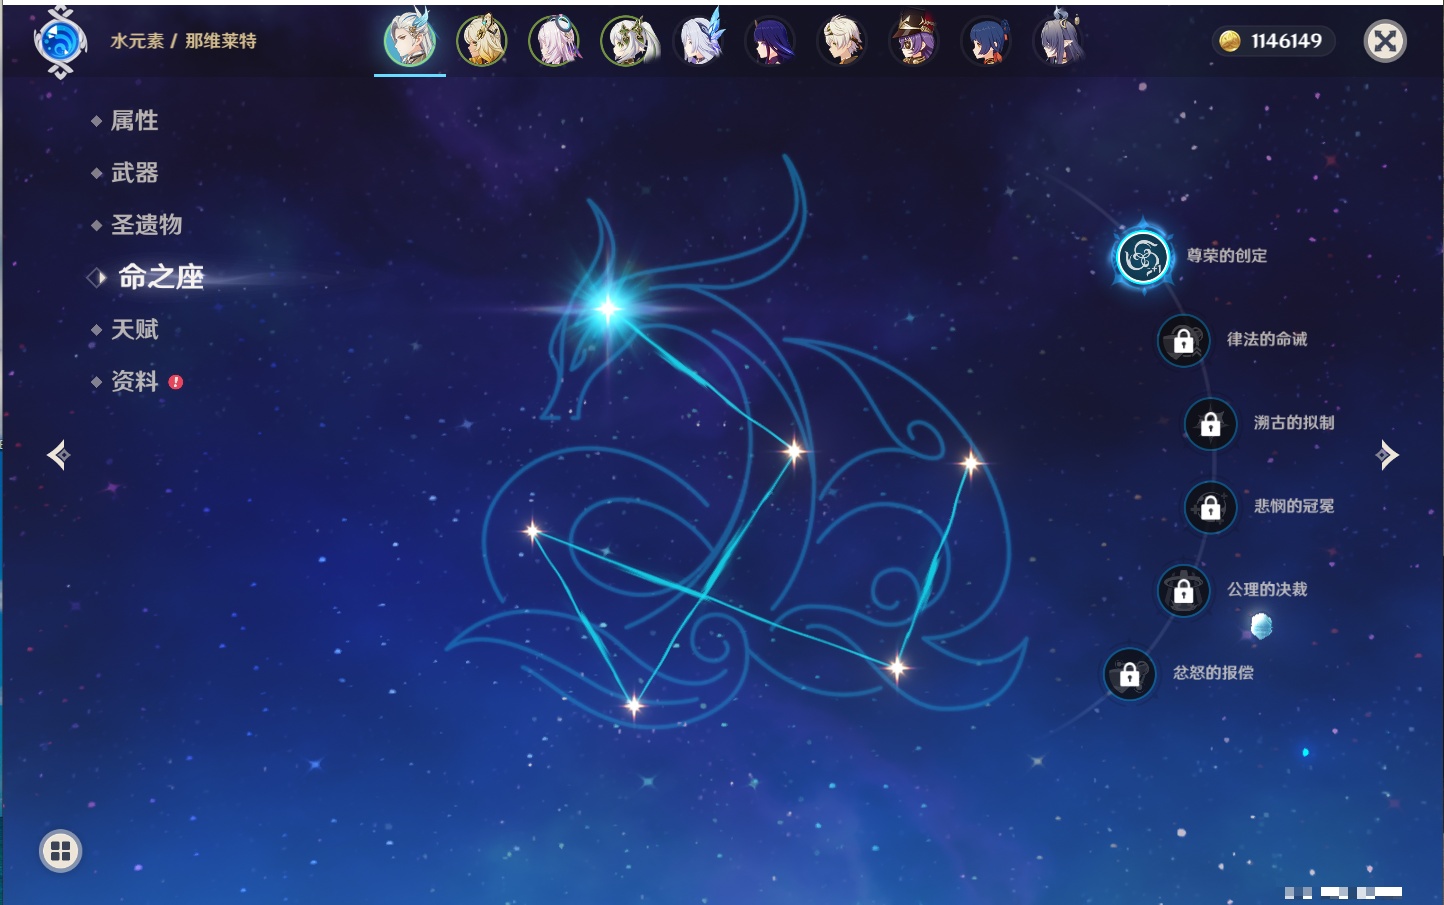Switch to the dark purple-haired avatar

pyautogui.click(x=770, y=41)
